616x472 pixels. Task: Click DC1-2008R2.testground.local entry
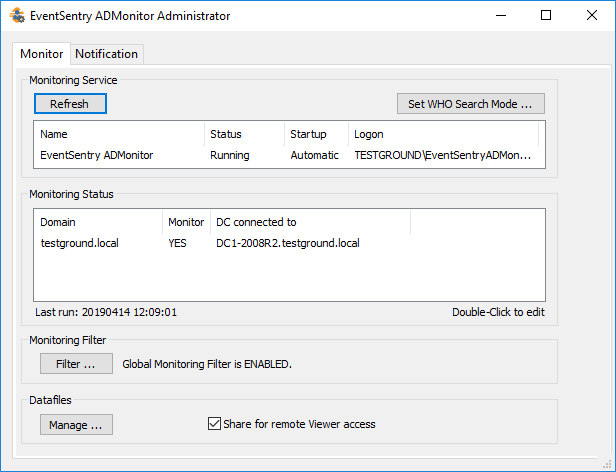[x=288, y=243]
